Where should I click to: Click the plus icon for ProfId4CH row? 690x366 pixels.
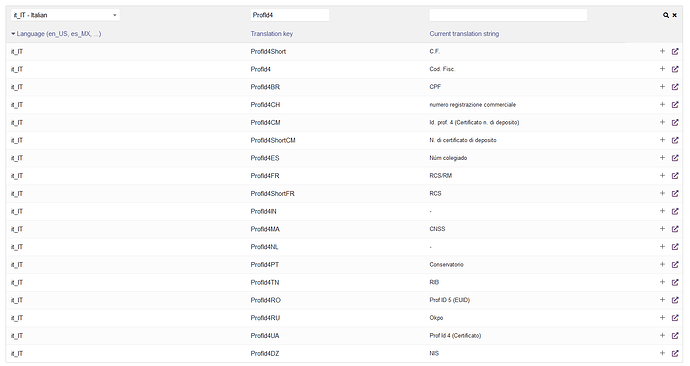coord(662,104)
